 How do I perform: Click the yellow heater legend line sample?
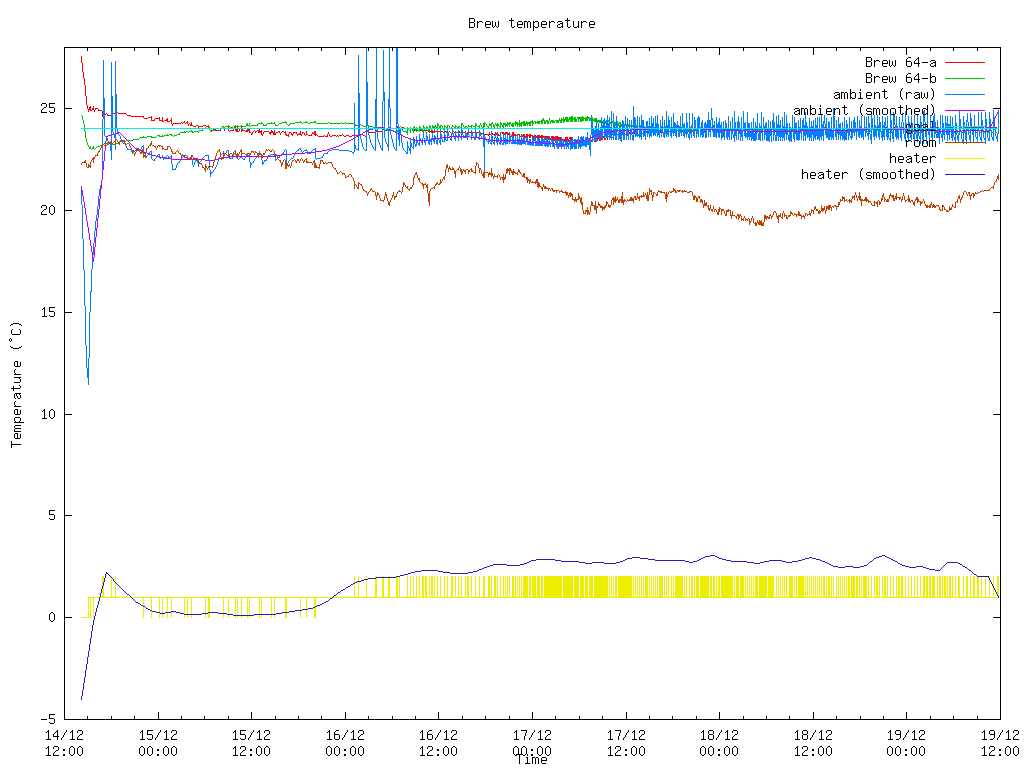tap(965, 158)
